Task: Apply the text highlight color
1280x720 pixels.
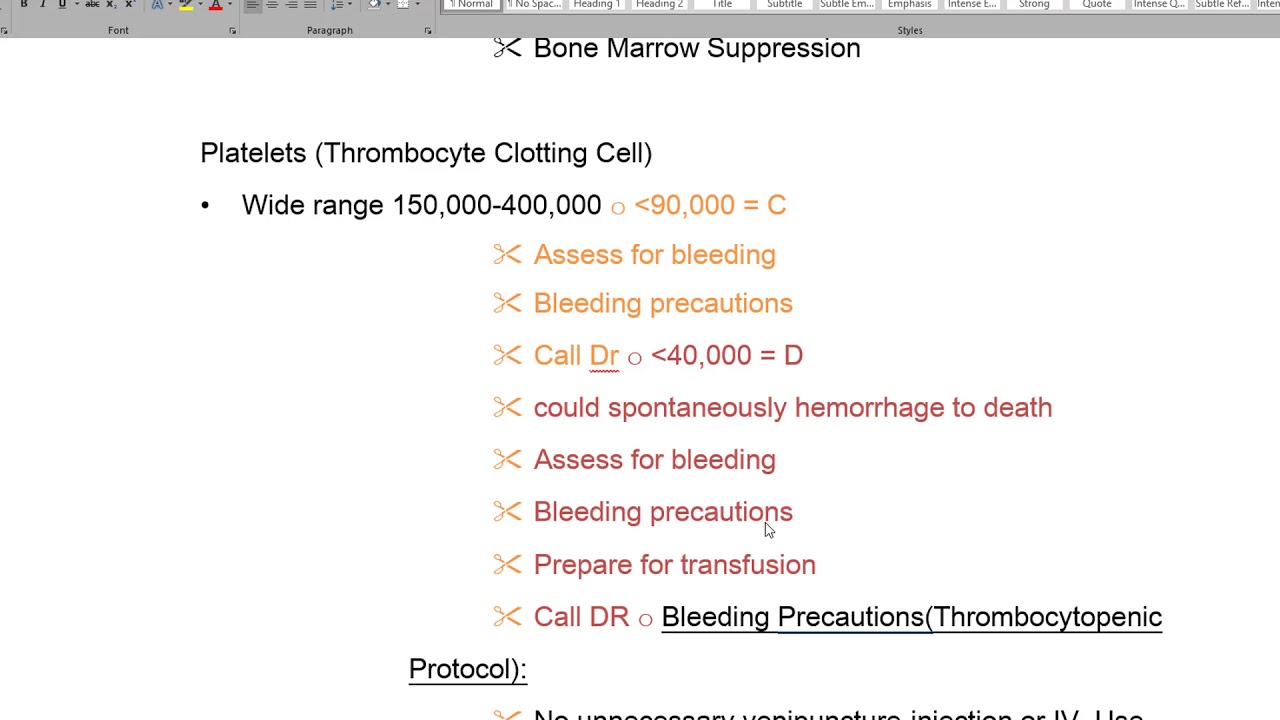Action: coord(185,5)
